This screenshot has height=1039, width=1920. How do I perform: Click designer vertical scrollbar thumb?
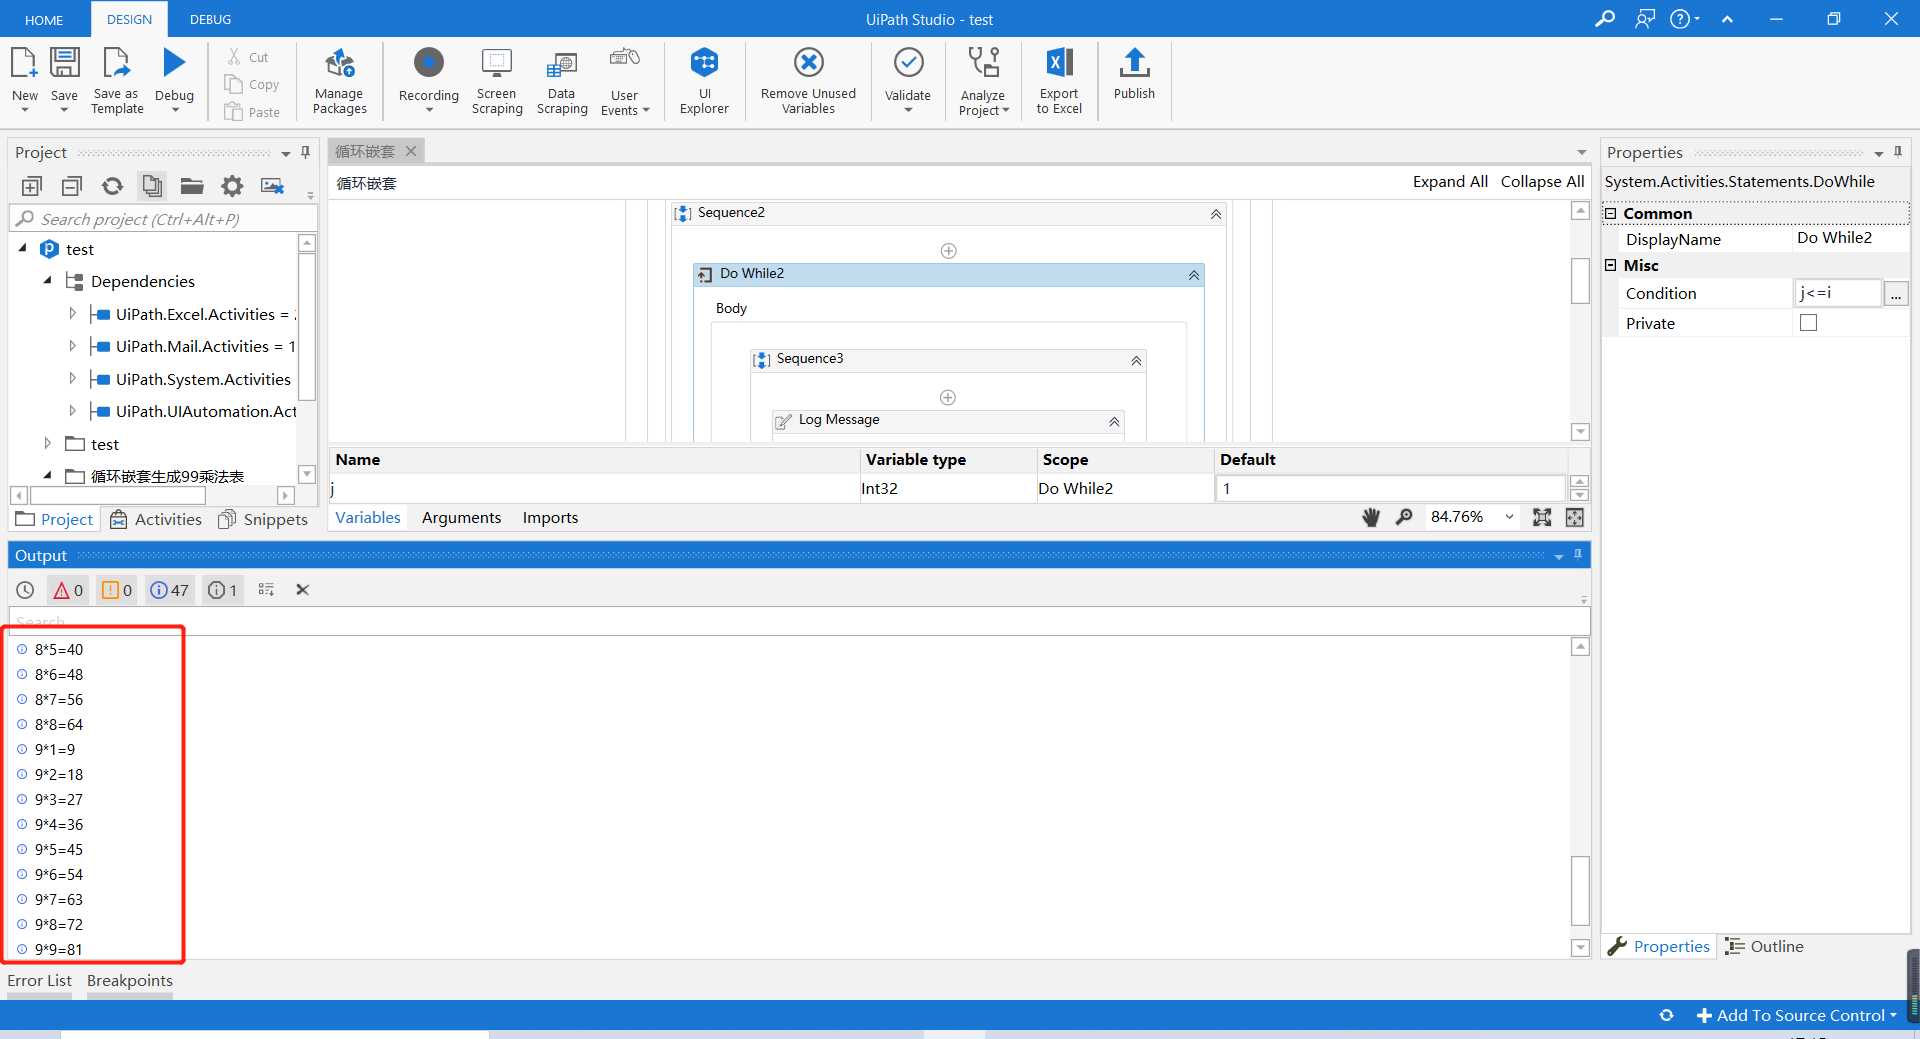tap(1580, 280)
